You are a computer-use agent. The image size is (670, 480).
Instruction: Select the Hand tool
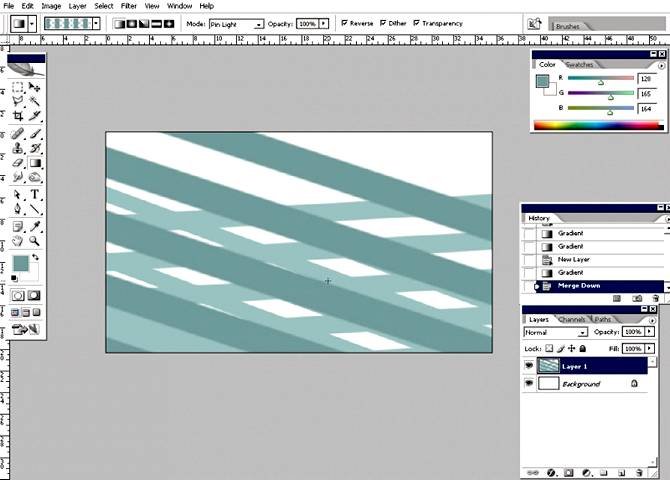tap(18, 241)
